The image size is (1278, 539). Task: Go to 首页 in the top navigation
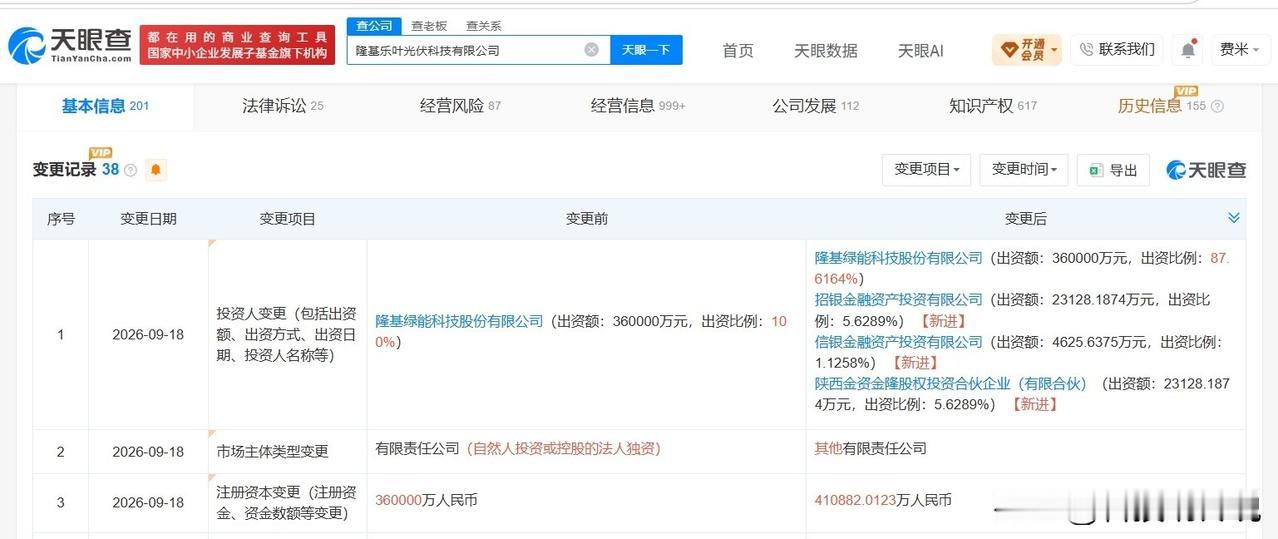point(738,50)
